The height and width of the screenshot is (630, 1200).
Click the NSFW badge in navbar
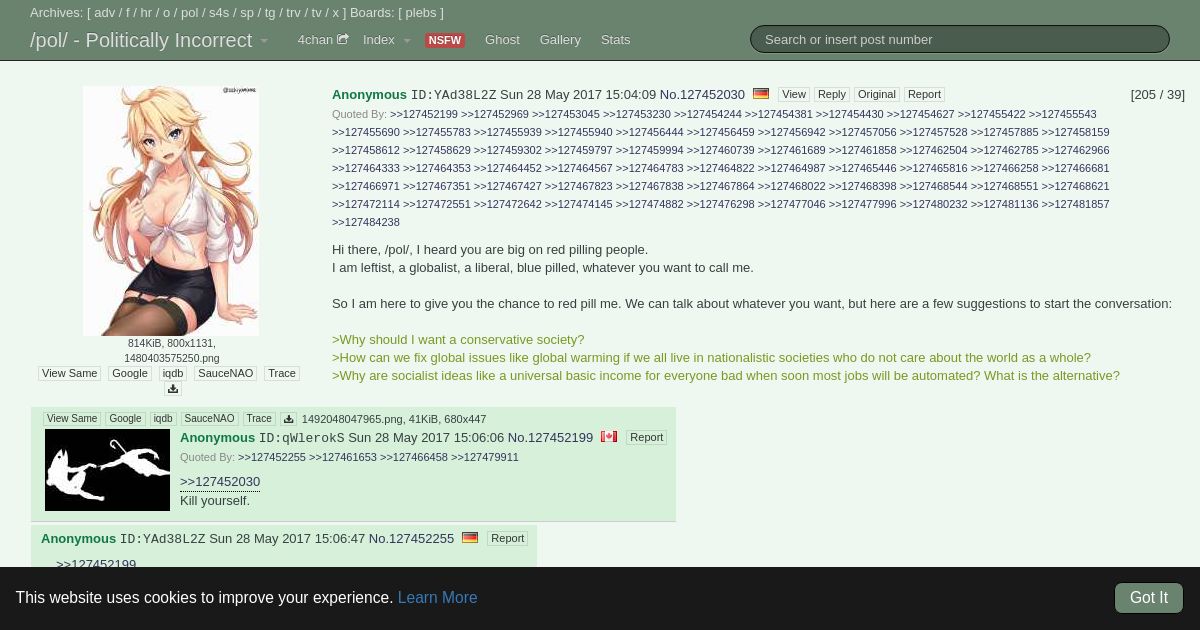click(444, 40)
